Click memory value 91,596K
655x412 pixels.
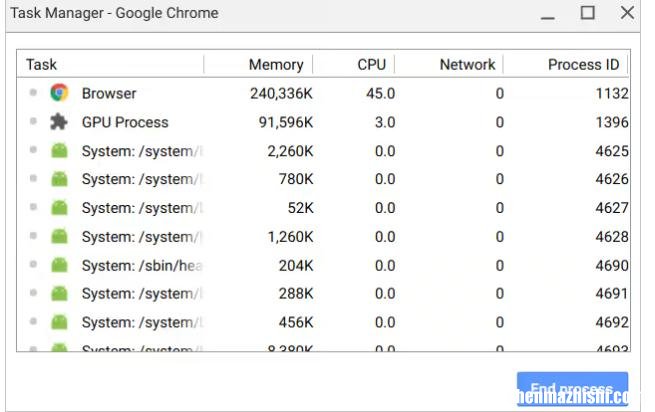coord(286,122)
